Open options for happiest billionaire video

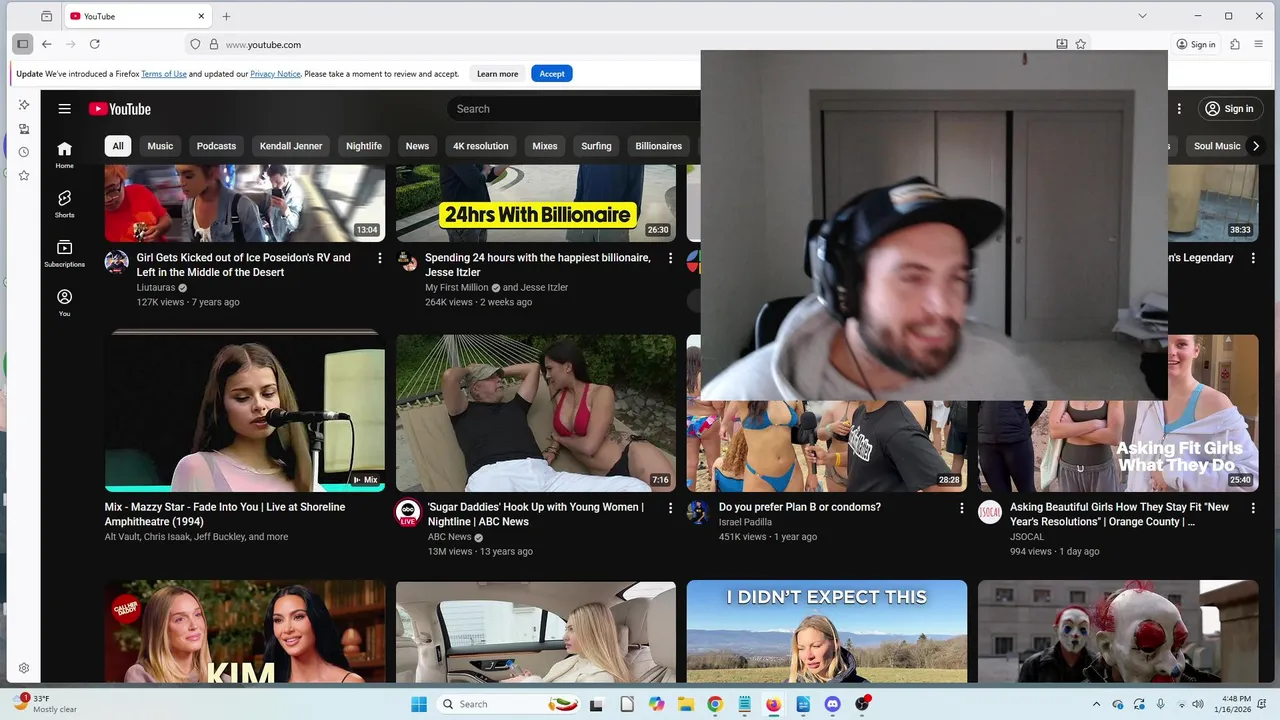click(670, 258)
